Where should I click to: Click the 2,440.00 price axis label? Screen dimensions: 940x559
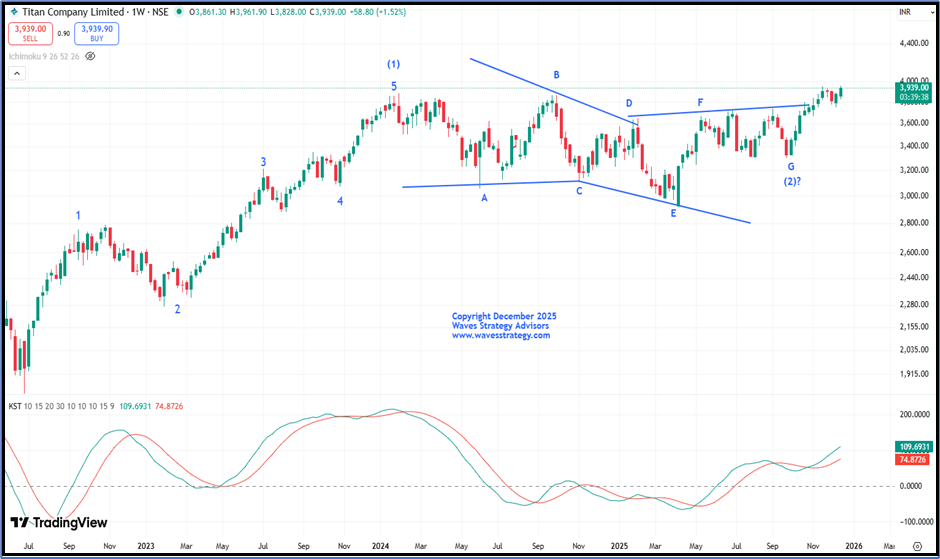[x=914, y=277]
